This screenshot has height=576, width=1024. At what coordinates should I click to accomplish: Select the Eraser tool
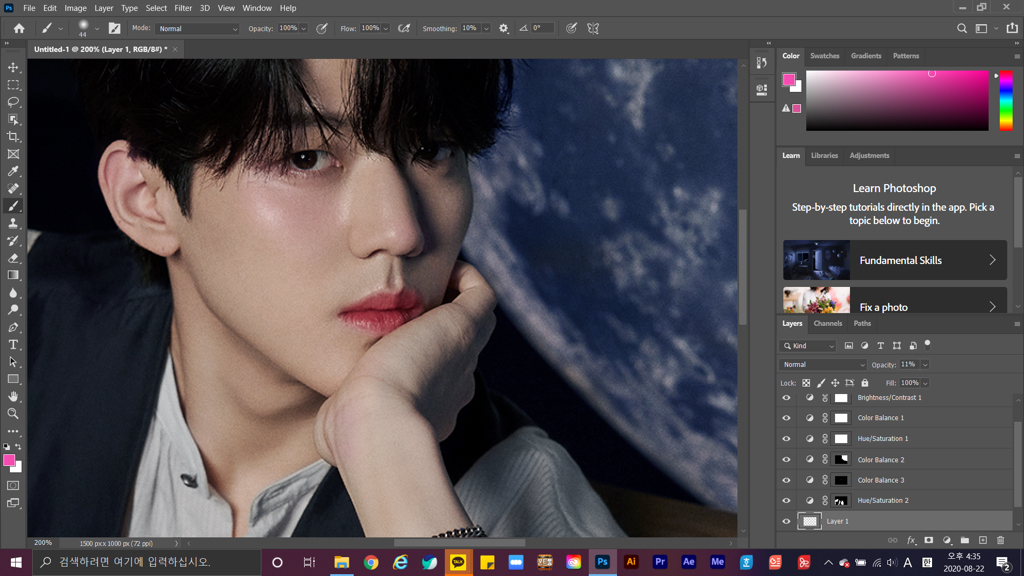click(x=13, y=258)
